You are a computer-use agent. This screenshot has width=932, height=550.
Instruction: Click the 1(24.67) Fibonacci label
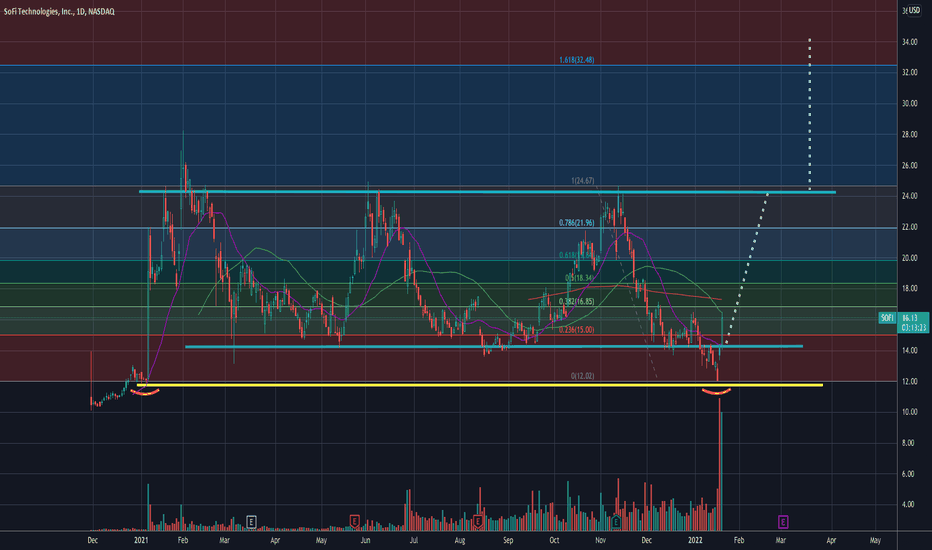click(582, 181)
